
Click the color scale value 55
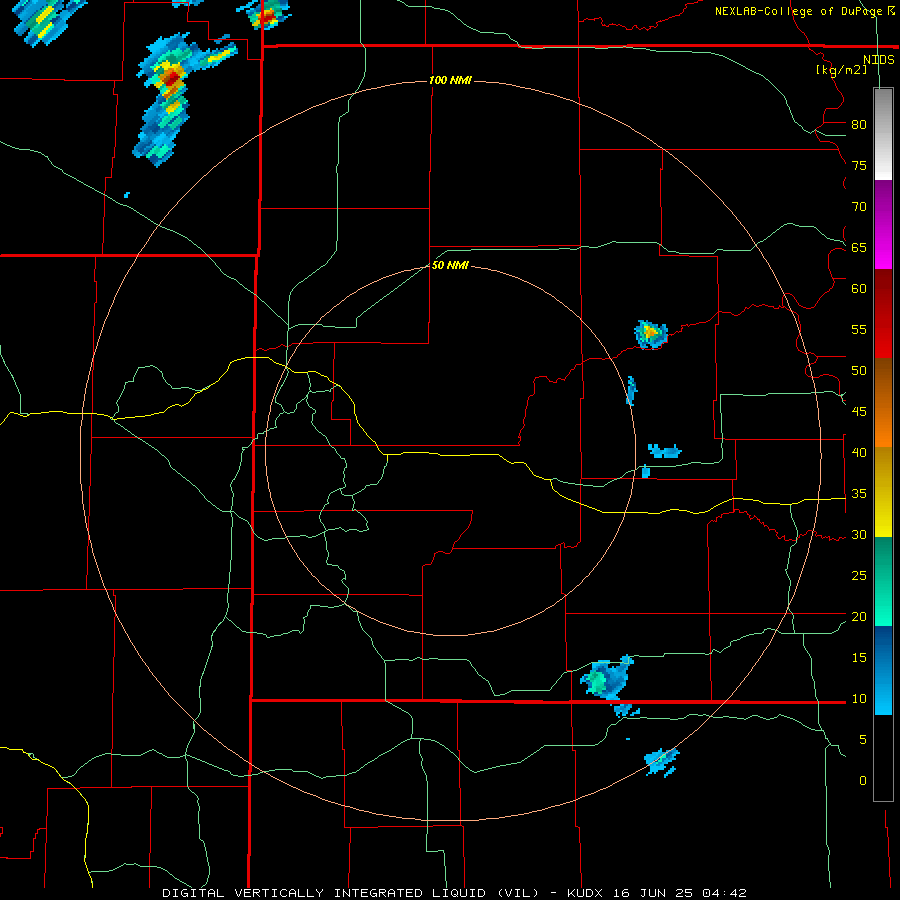(x=859, y=329)
